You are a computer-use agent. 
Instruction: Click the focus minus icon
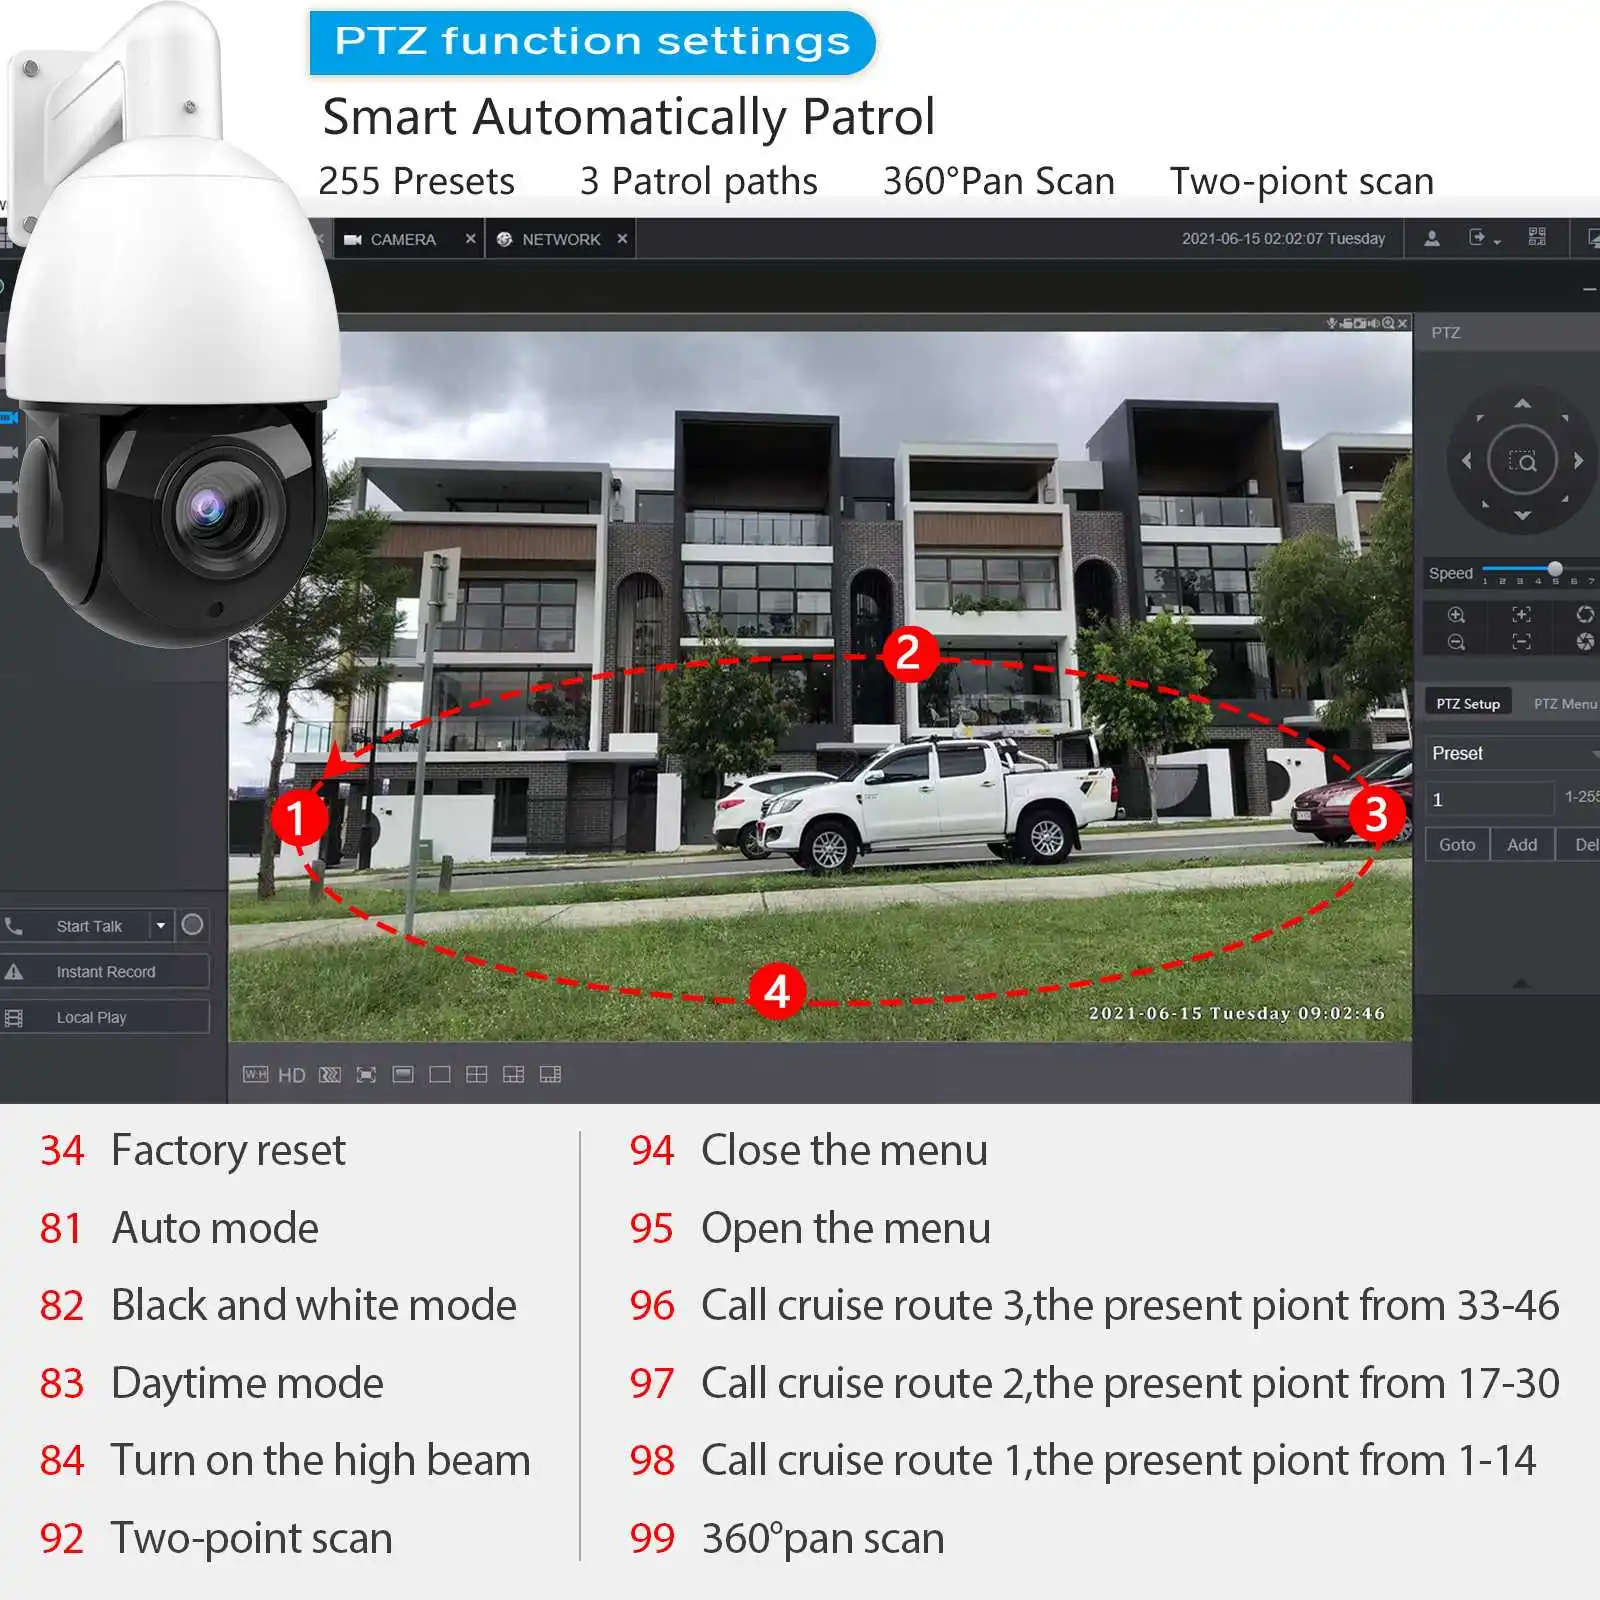pos(1521,642)
